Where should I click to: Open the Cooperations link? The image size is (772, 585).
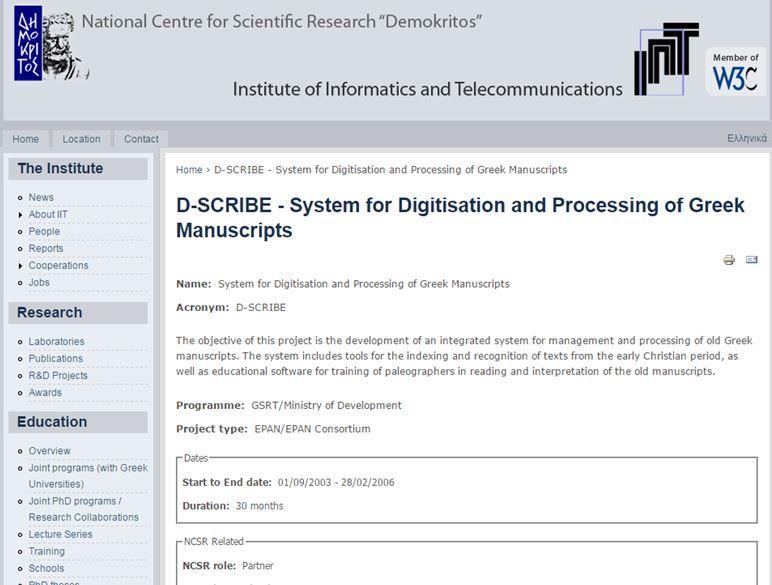(x=58, y=265)
